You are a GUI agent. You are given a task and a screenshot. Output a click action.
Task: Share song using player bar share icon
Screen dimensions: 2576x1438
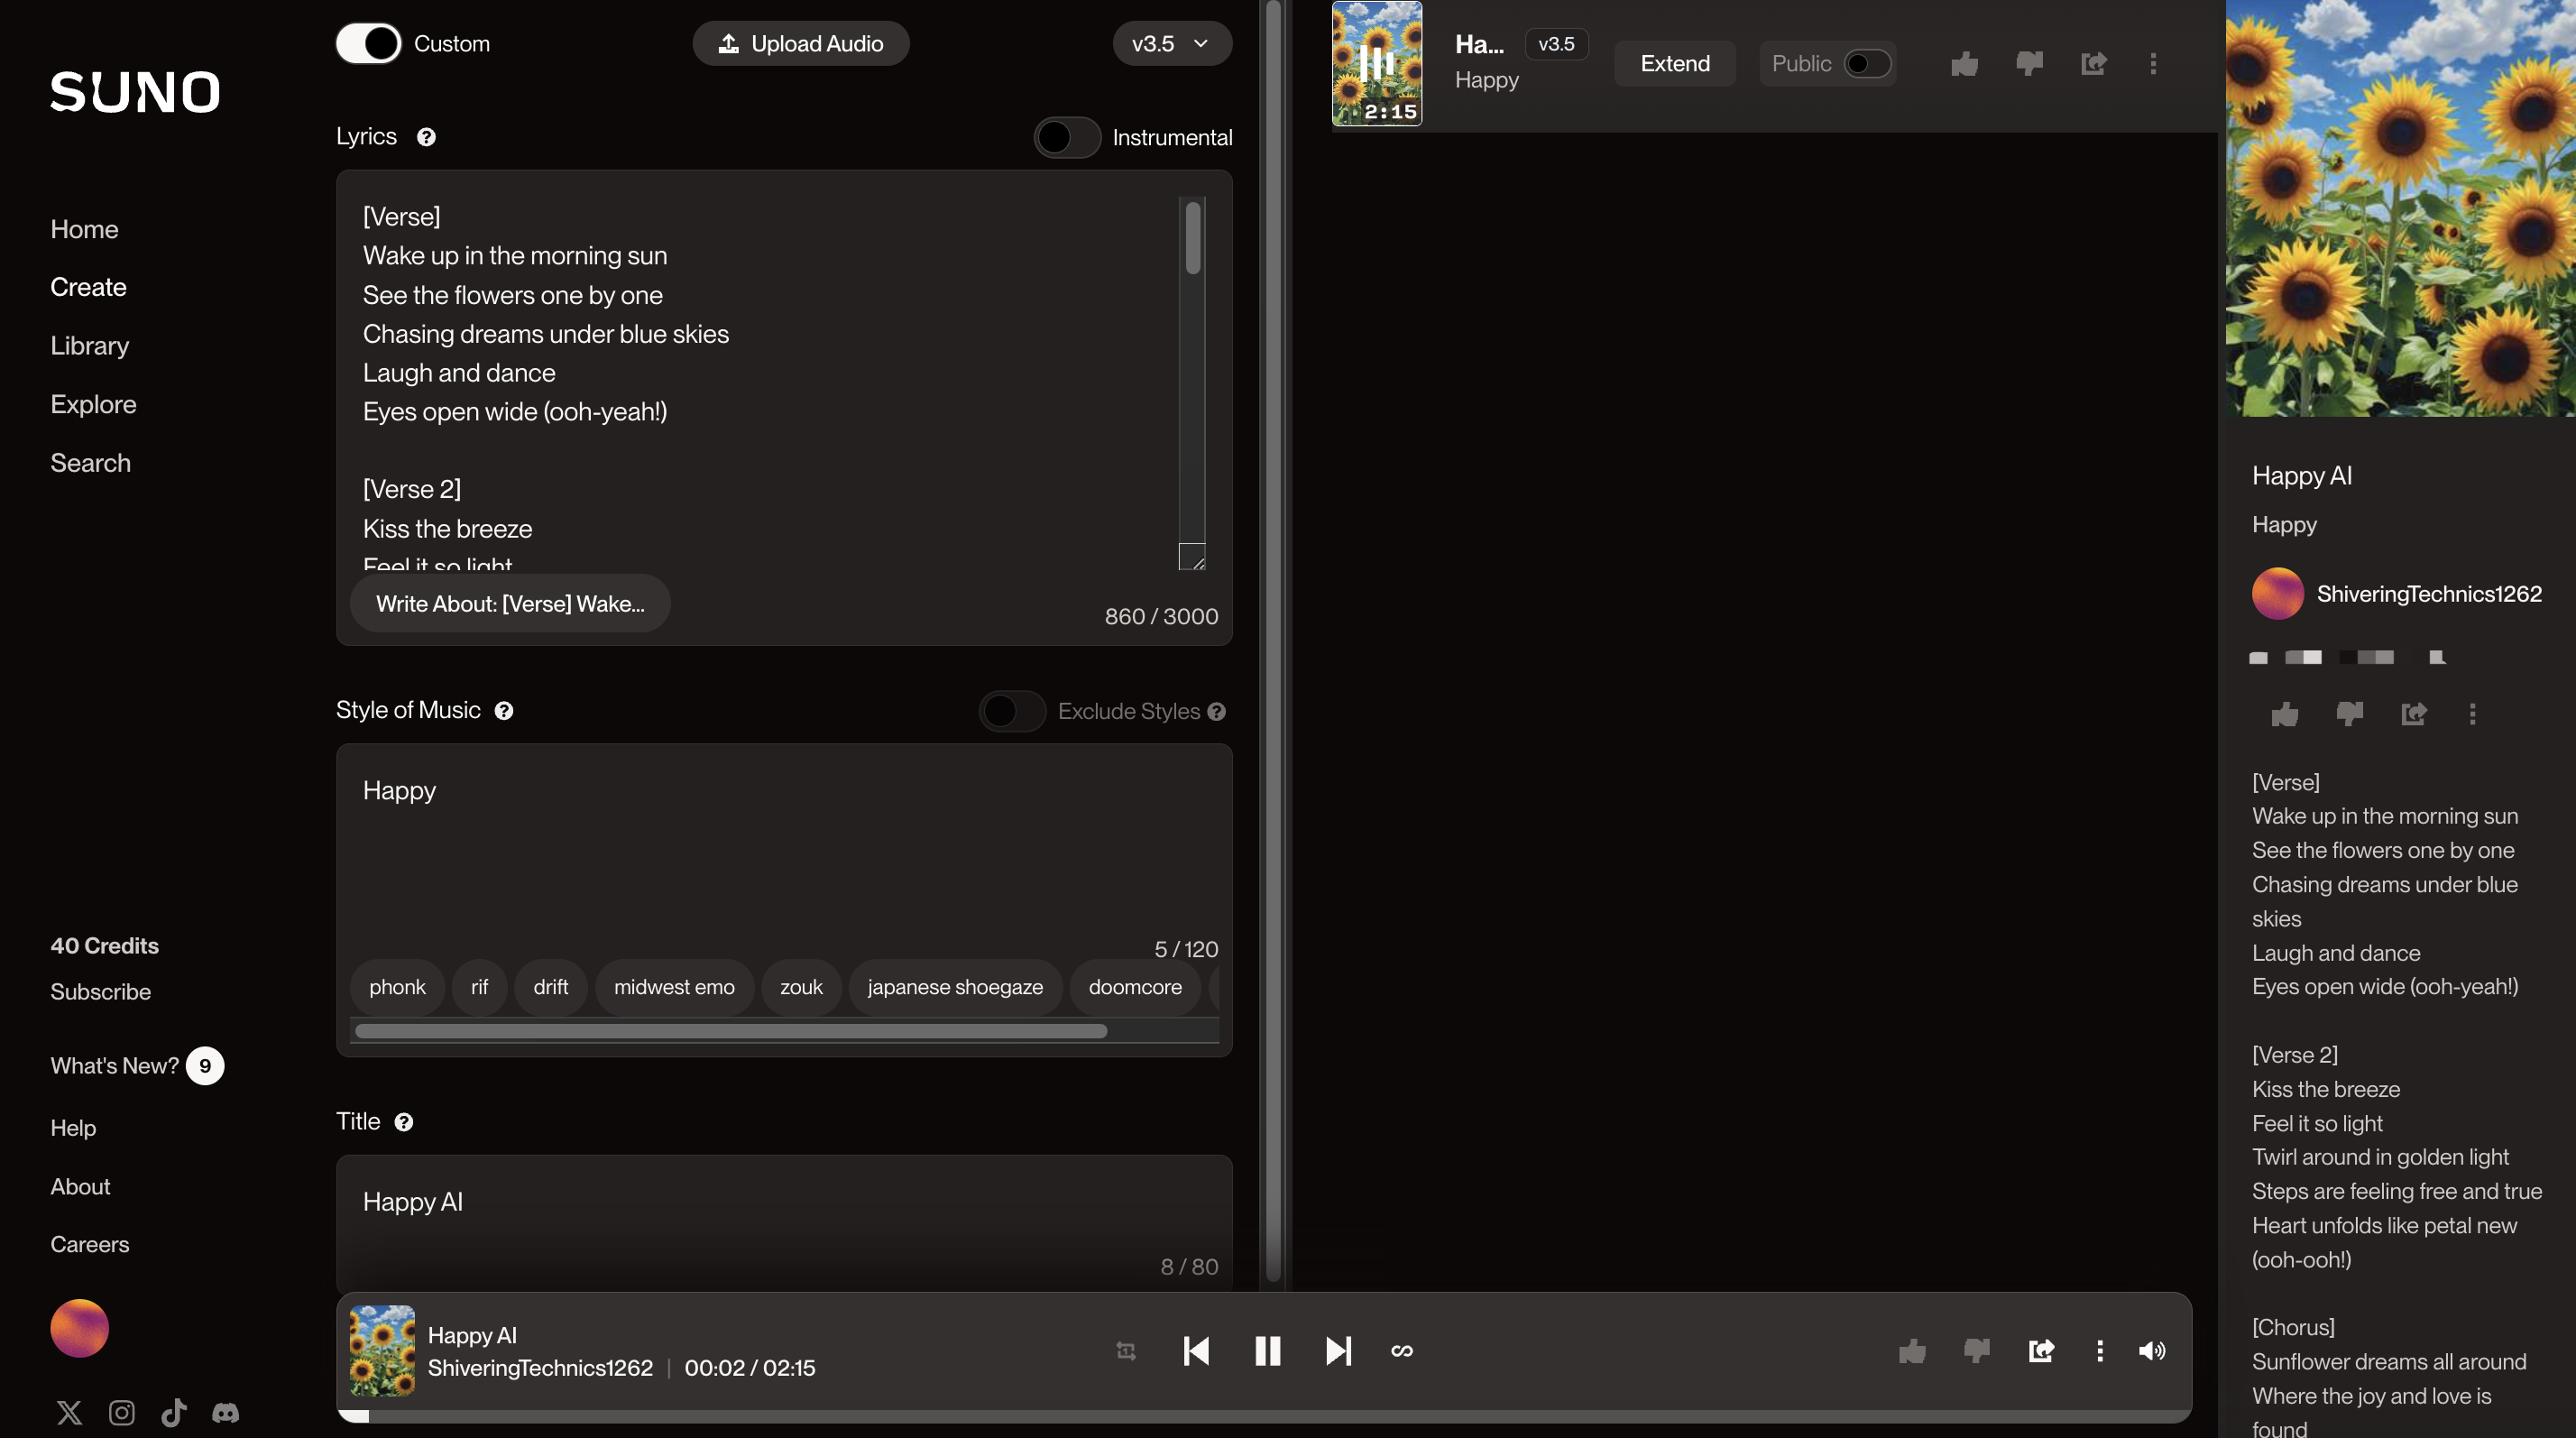pyautogui.click(x=2040, y=1351)
